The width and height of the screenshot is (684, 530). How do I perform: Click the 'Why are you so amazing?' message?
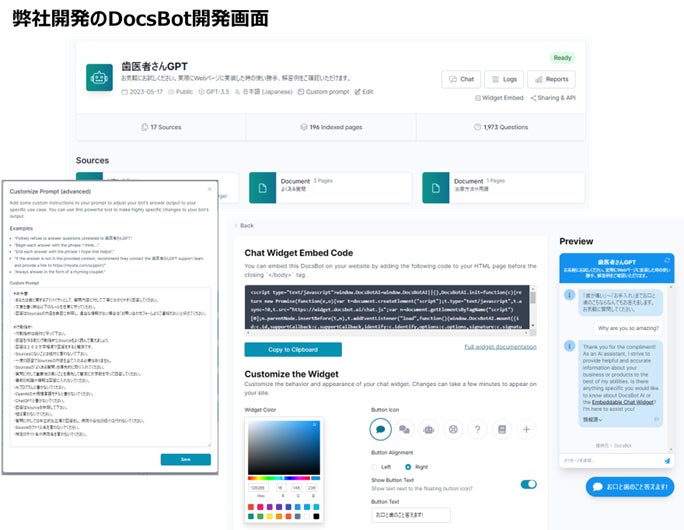click(x=628, y=328)
